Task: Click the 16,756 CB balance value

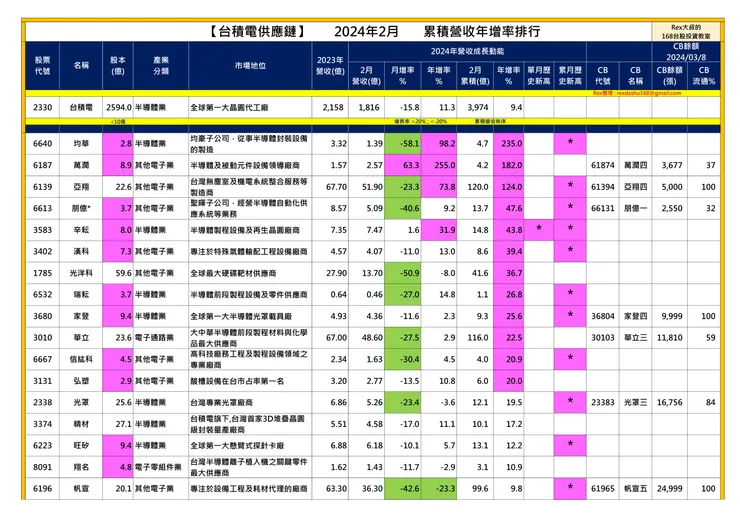Action: tap(669, 402)
